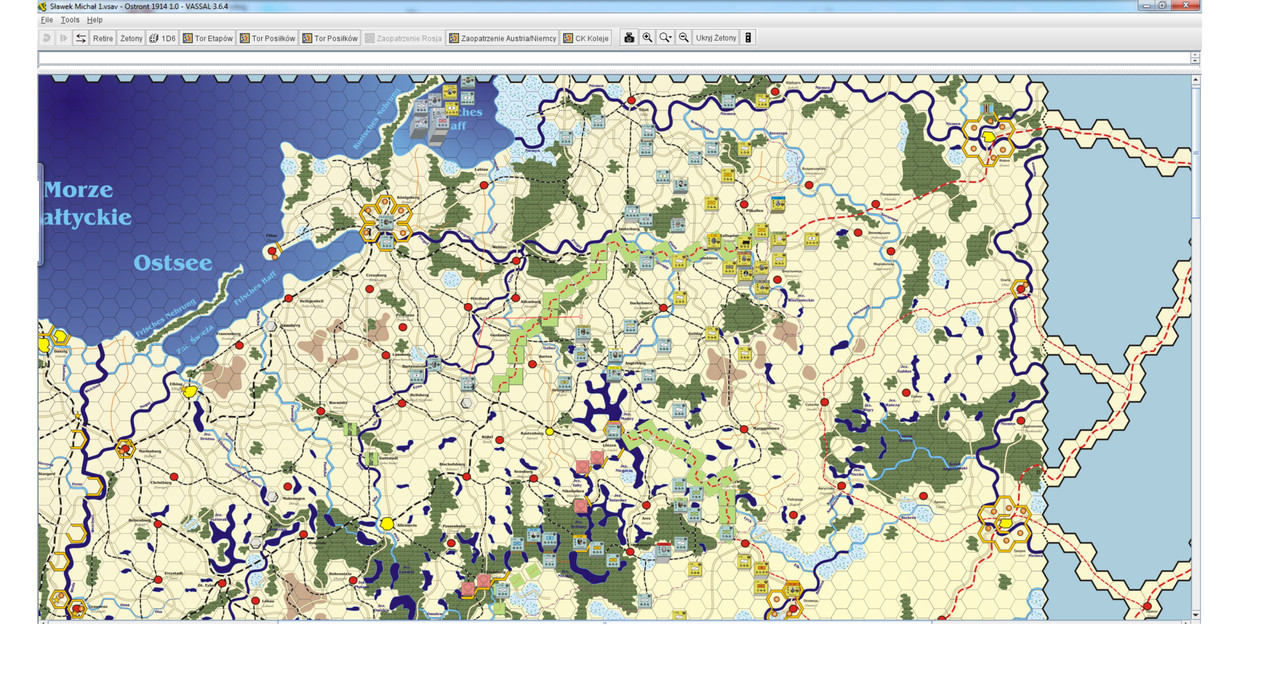Open the Tools menu
The image size is (1280, 693).
coord(70,20)
